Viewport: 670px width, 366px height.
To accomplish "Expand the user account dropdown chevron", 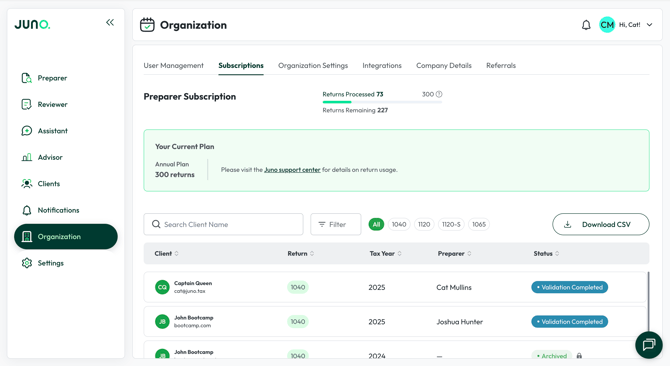I will pos(649,25).
